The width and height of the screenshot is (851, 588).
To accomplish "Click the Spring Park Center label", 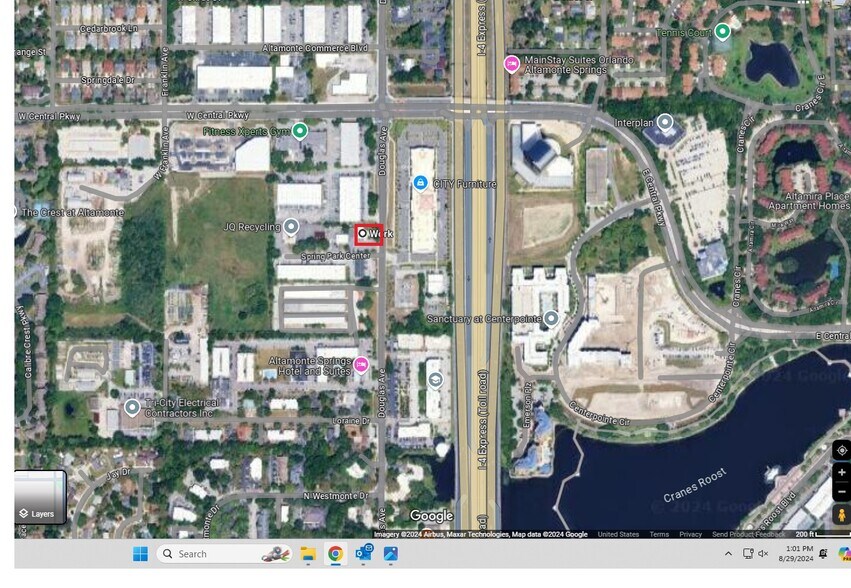I will coord(335,256).
